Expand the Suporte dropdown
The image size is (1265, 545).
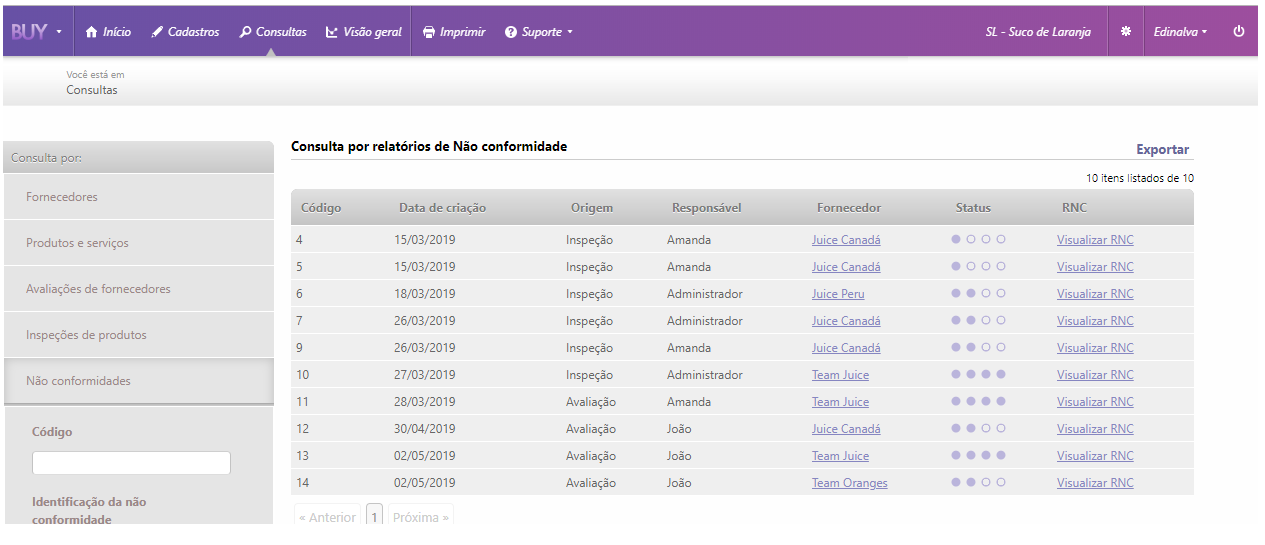tap(539, 32)
